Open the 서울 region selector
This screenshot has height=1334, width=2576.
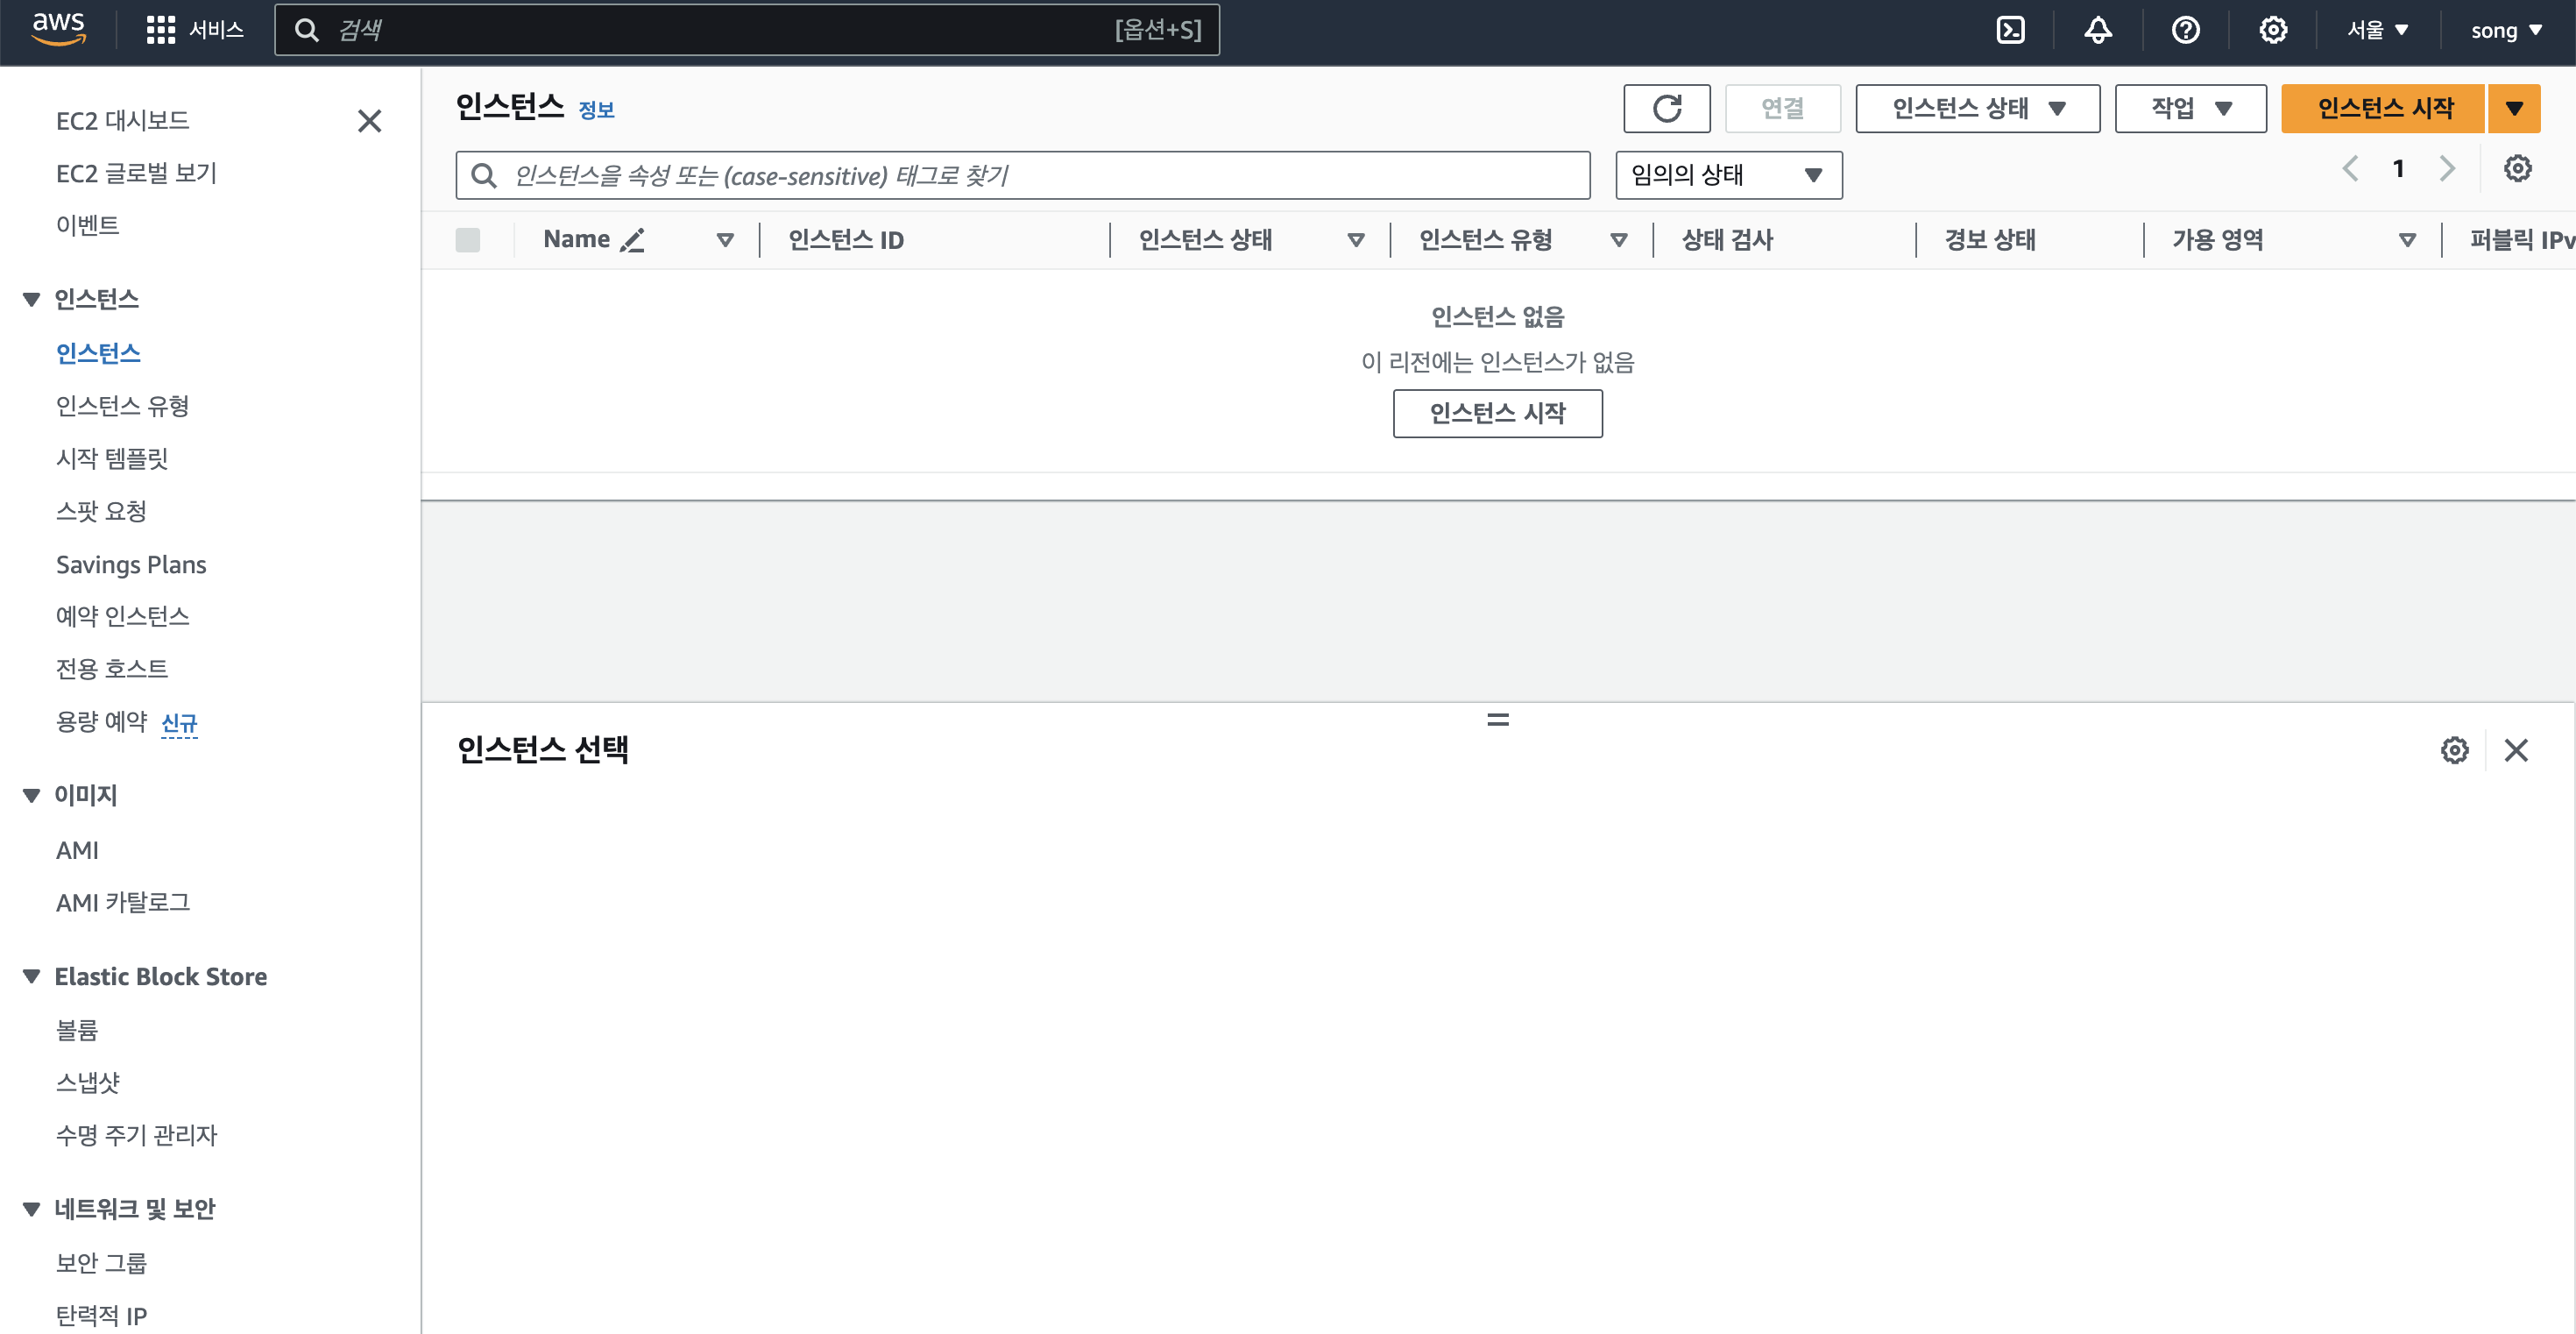point(2379,30)
